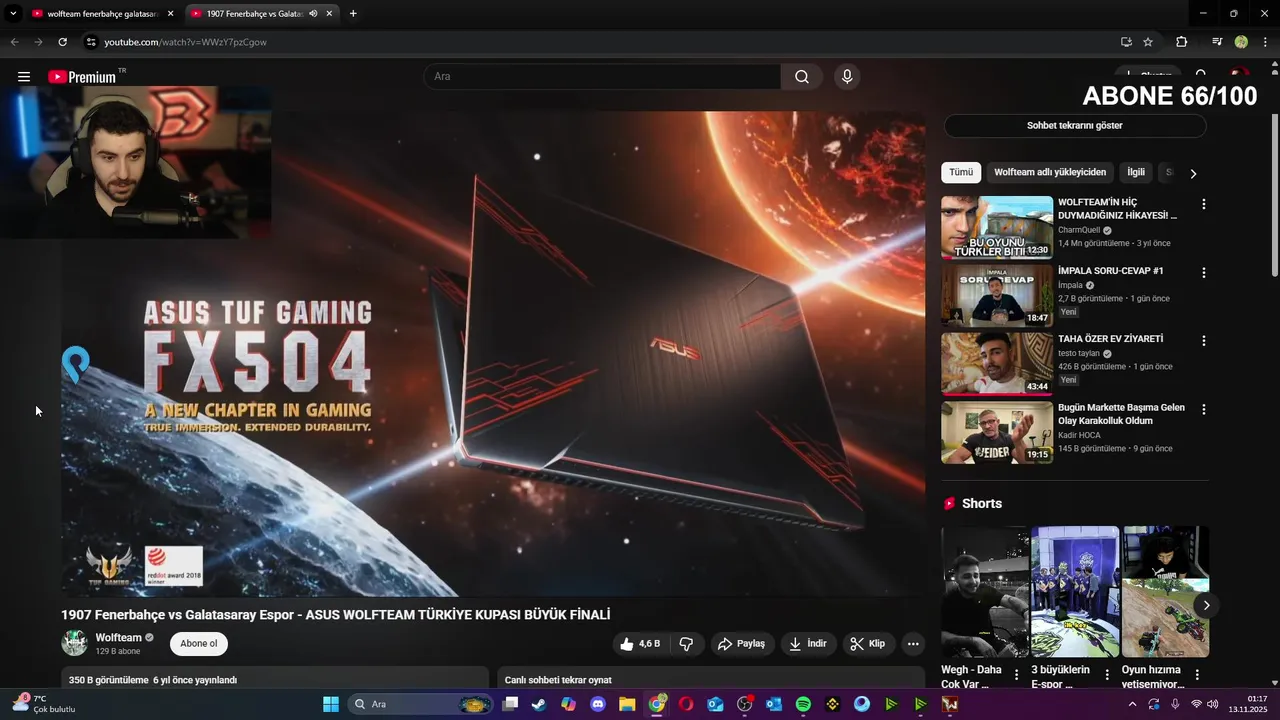Image resolution: width=1280 pixels, height=720 pixels.
Task: Toggle microphone indicator in system tray
Action: [x=1175, y=704]
